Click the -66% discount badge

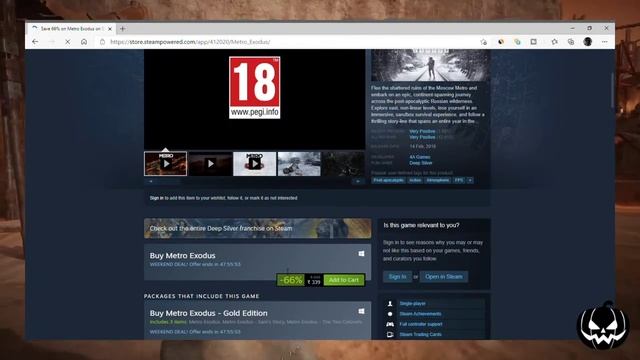[x=291, y=280]
